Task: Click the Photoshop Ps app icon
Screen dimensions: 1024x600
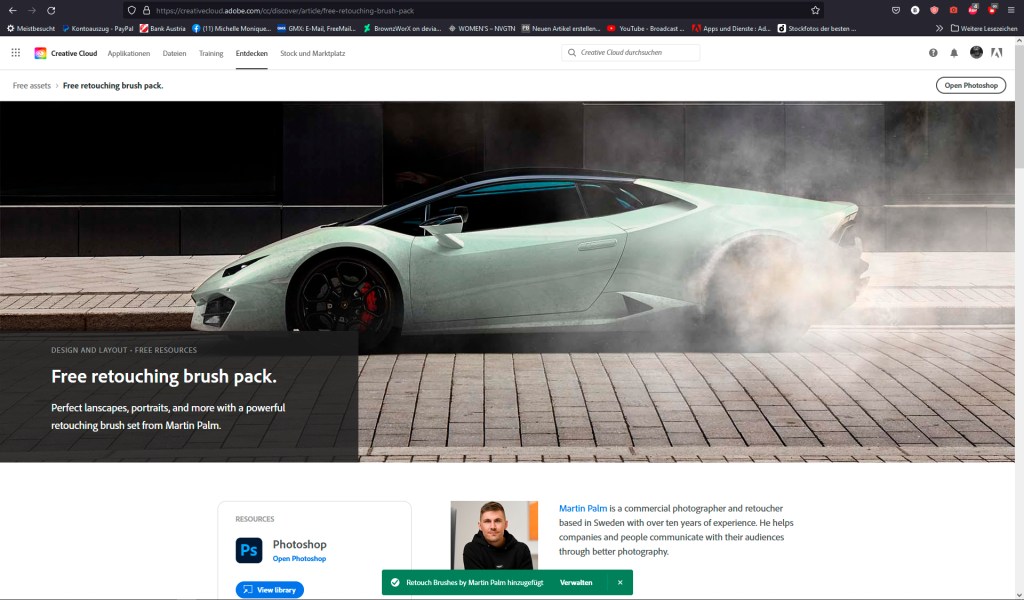Action: 249,550
